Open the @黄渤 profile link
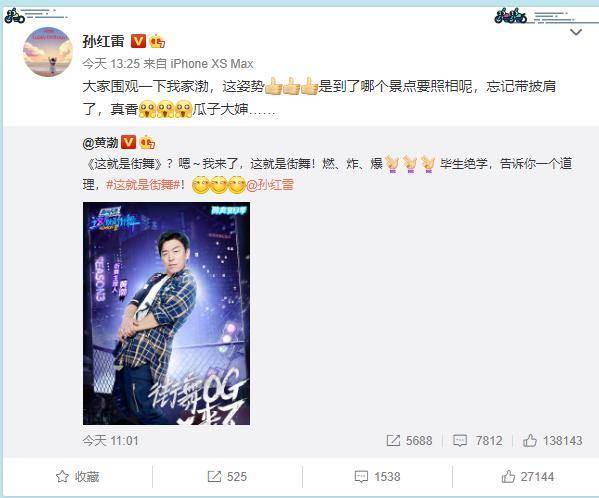Viewport: 599px width, 498px height. click(100, 143)
